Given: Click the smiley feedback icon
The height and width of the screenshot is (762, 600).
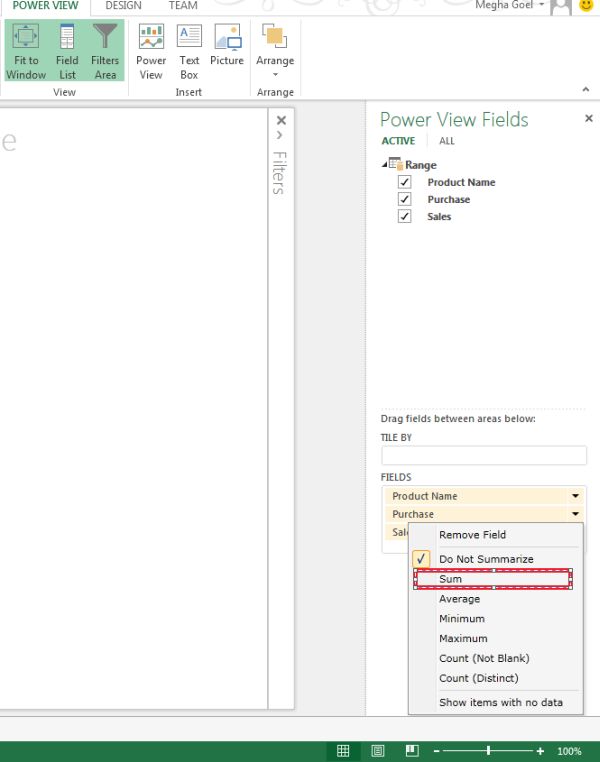Looking at the screenshot, I should (x=586, y=5).
